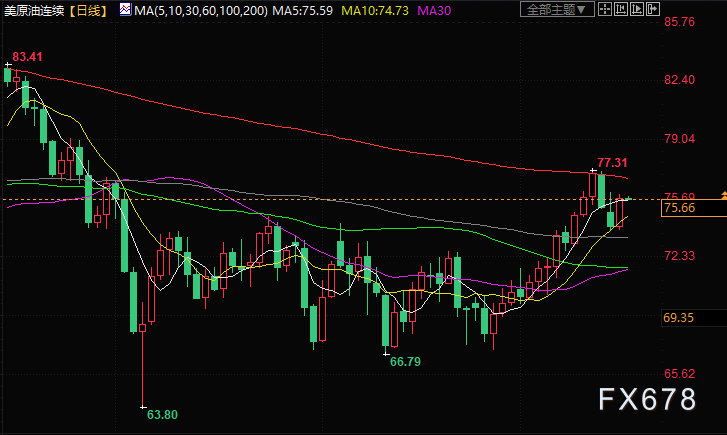Click the 75.66 current price tag
This screenshot has width=727, height=435.
694,208
